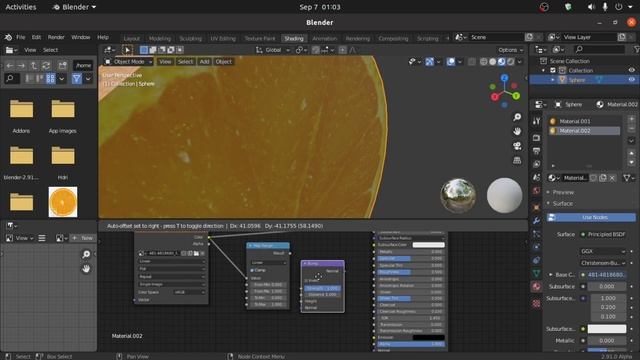The width and height of the screenshot is (640, 360).
Task: Open the Render properties tab icon
Action: point(536,138)
